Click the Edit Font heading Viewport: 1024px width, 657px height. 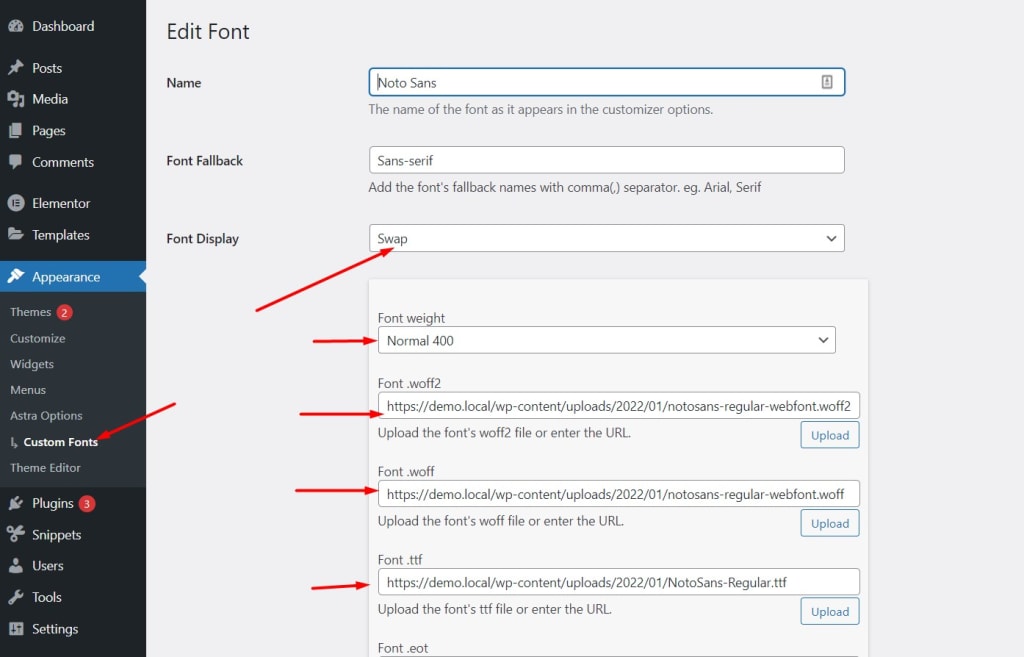tap(208, 31)
